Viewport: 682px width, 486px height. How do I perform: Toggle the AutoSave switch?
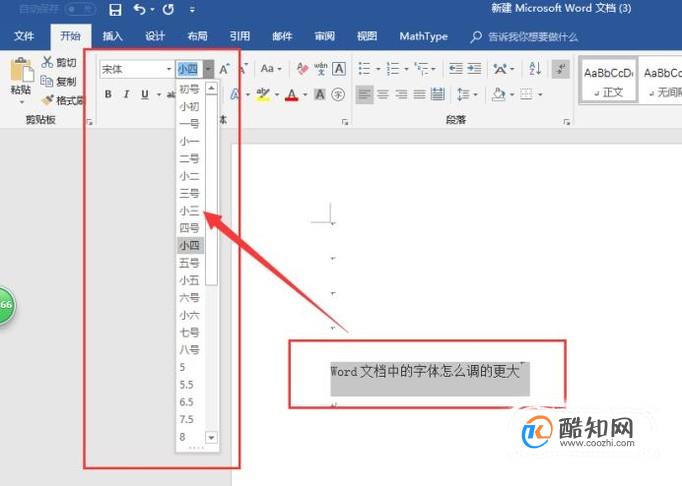click(x=80, y=9)
